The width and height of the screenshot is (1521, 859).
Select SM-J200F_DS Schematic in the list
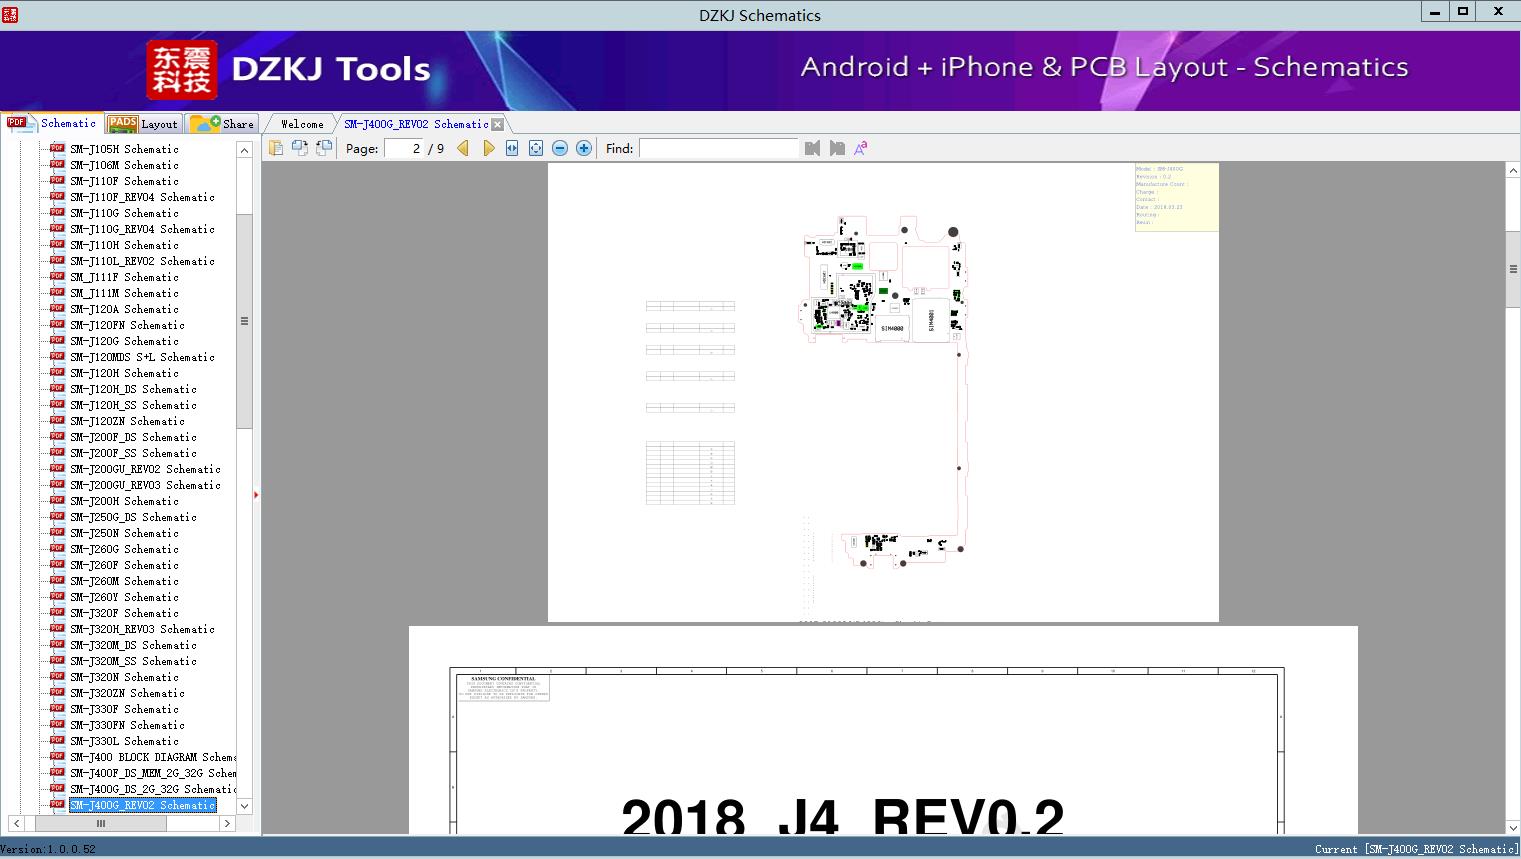click(133, 437)
